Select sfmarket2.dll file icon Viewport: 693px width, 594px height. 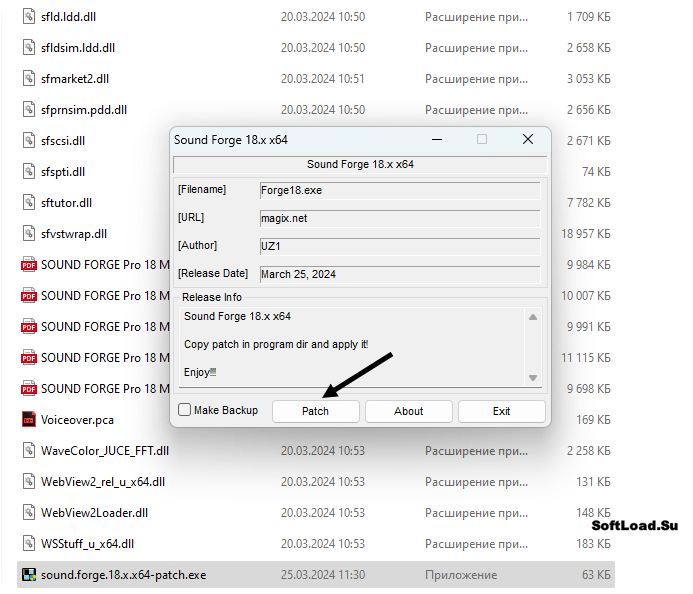[x=29, y=78]
